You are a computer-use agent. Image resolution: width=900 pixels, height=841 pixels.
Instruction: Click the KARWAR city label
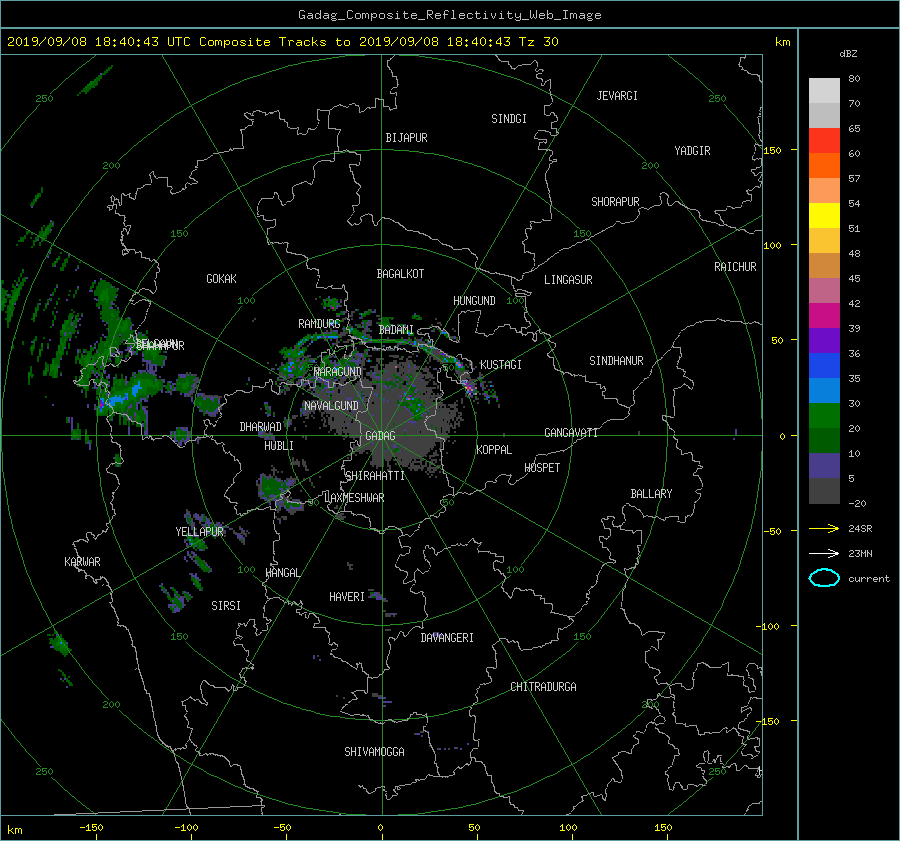(82, 562)
